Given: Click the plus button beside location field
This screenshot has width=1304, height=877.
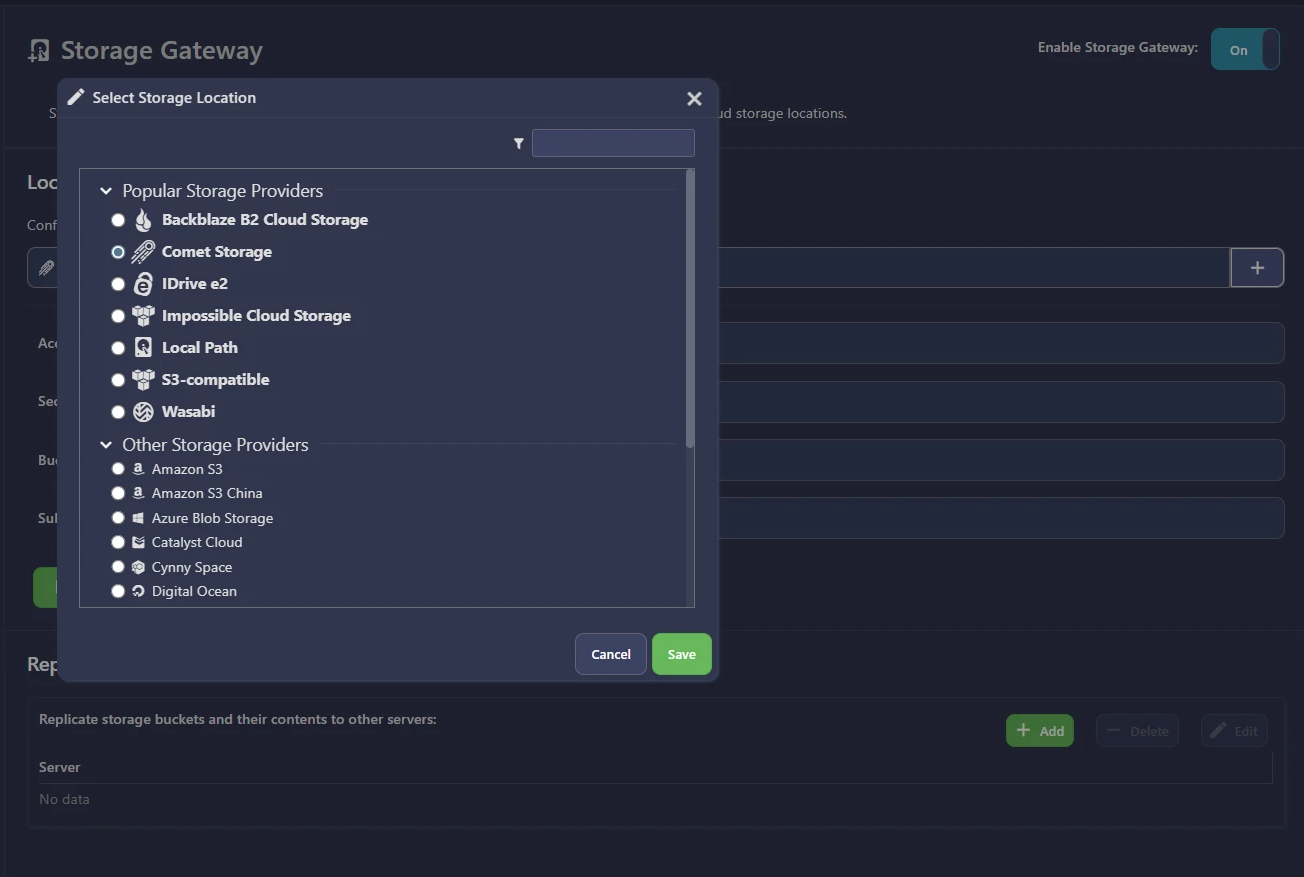Looking at the screenshot, I should pyautogui.click(x=1257, y=267).
